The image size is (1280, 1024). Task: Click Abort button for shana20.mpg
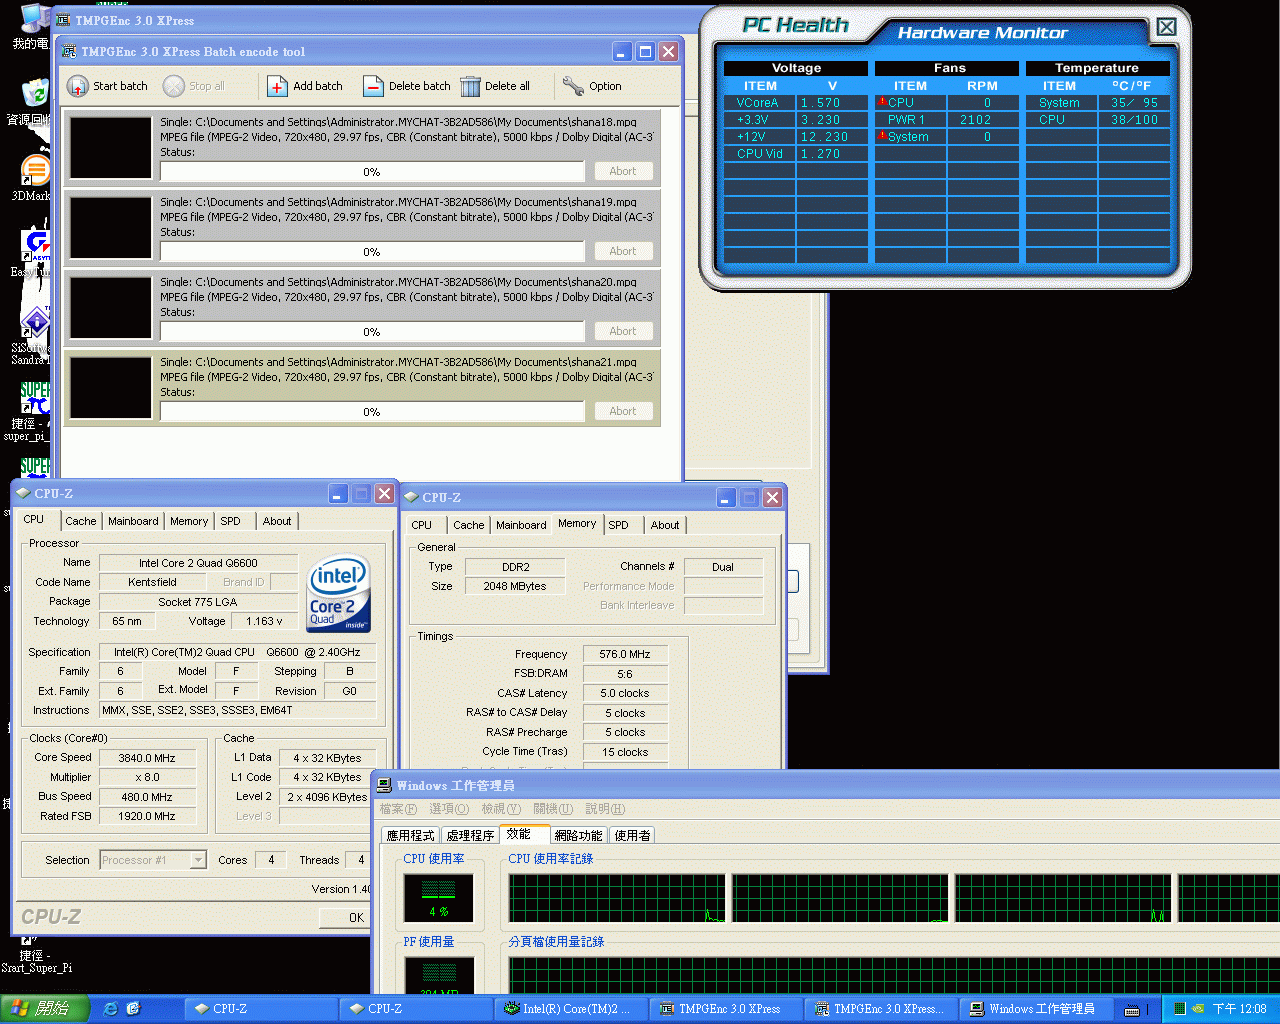tap(623, 331)
